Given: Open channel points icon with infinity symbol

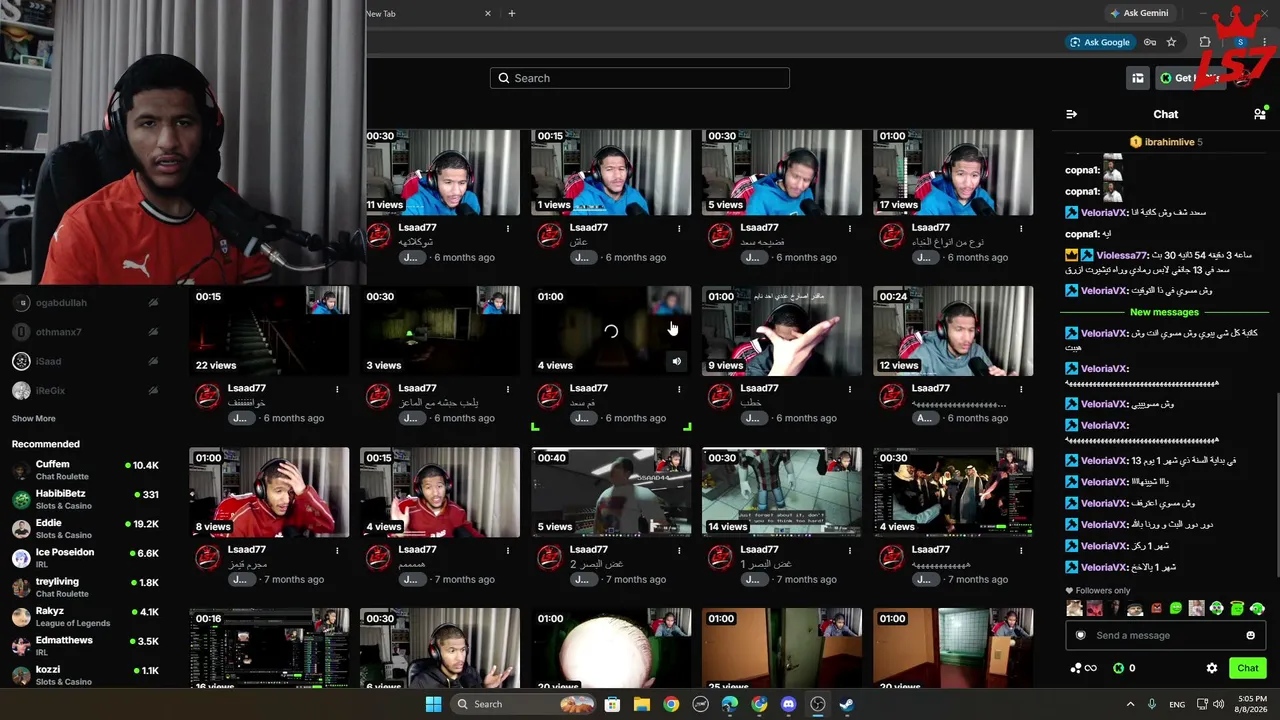Looking at the screenshot, I should [1083, 668].
